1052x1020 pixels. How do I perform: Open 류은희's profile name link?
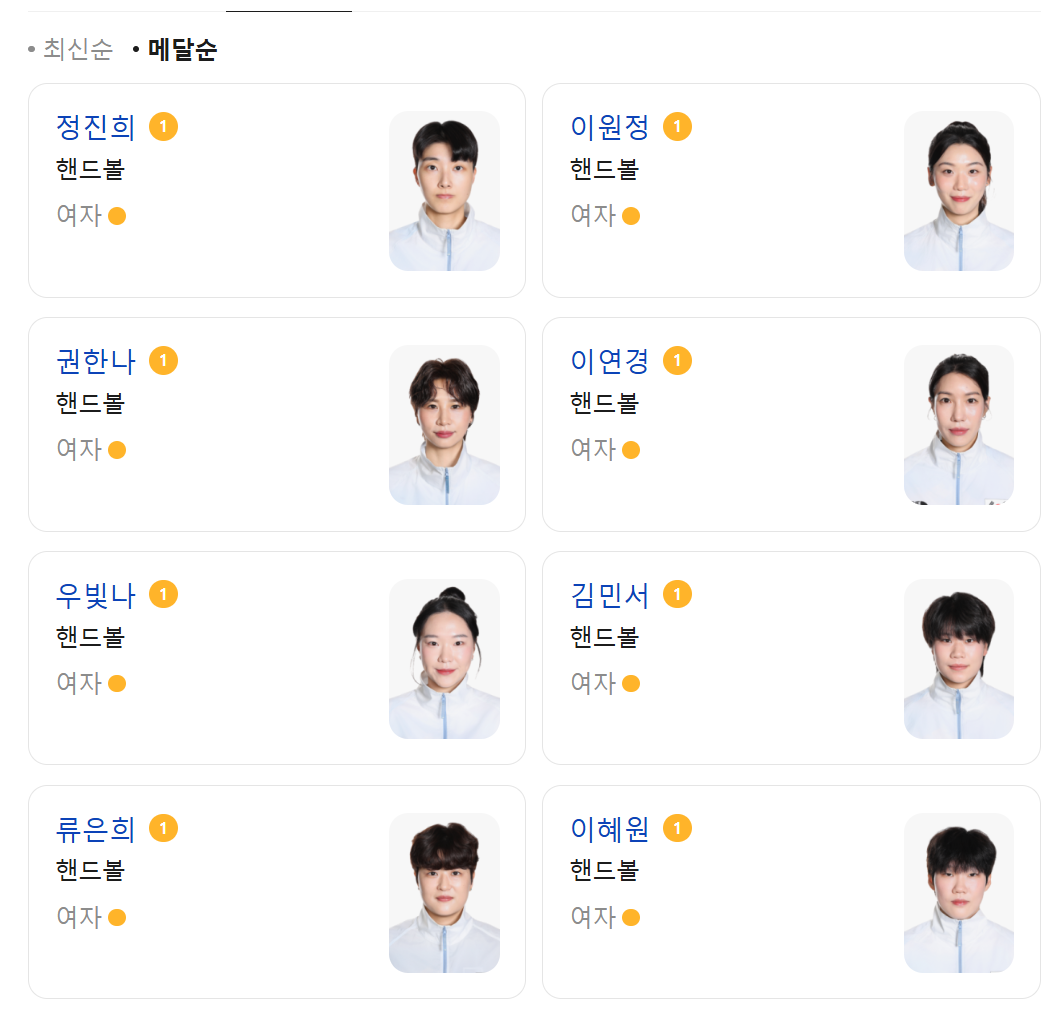[x=95, y=829]
